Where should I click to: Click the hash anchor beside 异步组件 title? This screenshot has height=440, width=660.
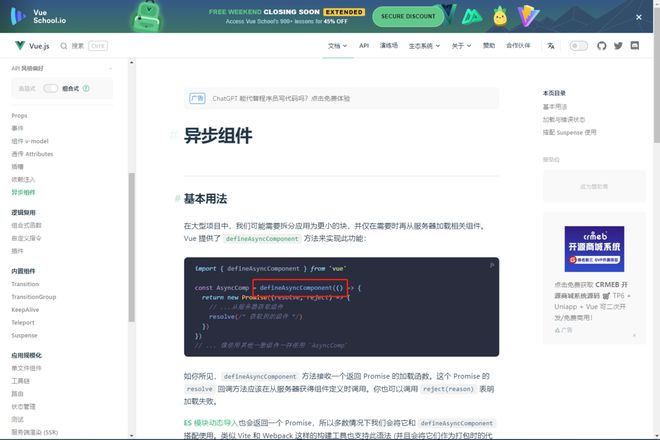[x=173, y=135]
